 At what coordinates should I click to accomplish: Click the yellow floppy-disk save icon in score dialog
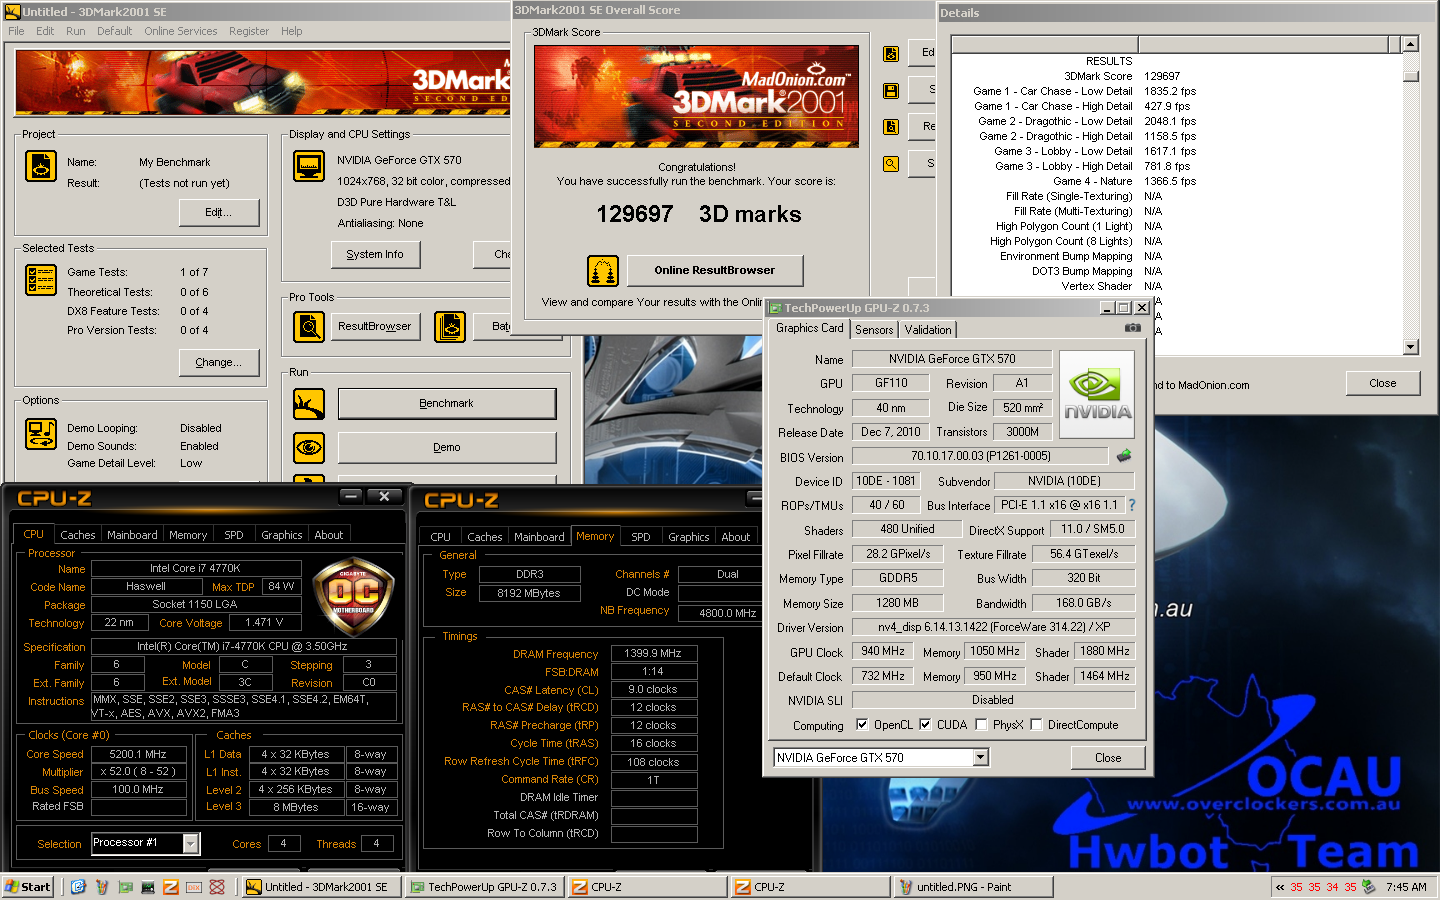tap(891, 91)
